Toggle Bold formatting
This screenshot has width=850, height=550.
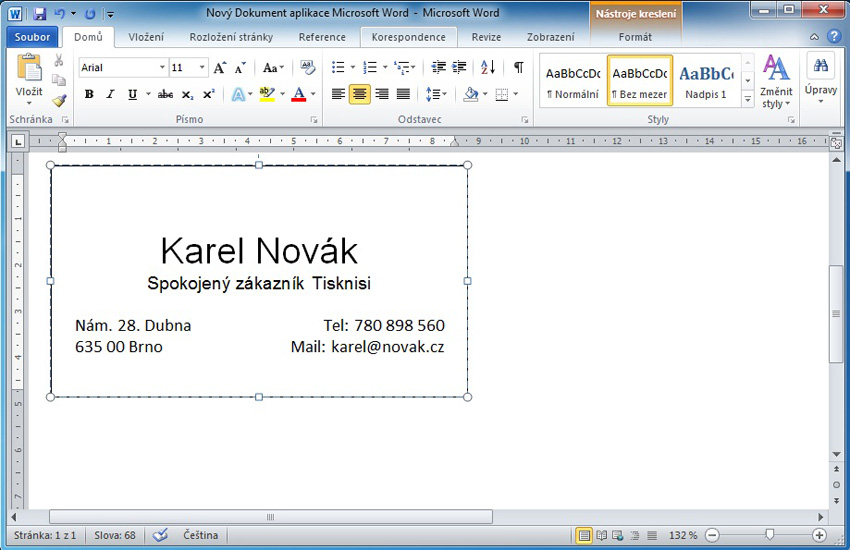88,94
